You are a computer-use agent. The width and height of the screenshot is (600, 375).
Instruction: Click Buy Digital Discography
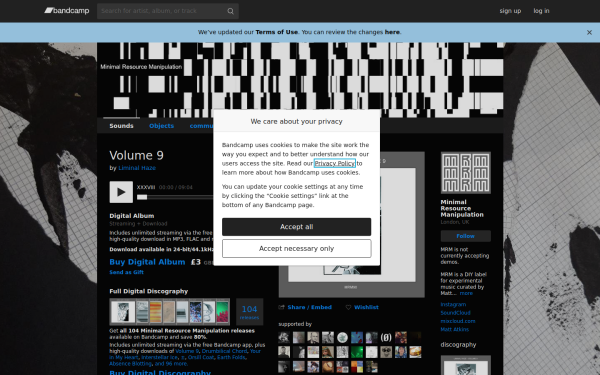pos(160,372)
